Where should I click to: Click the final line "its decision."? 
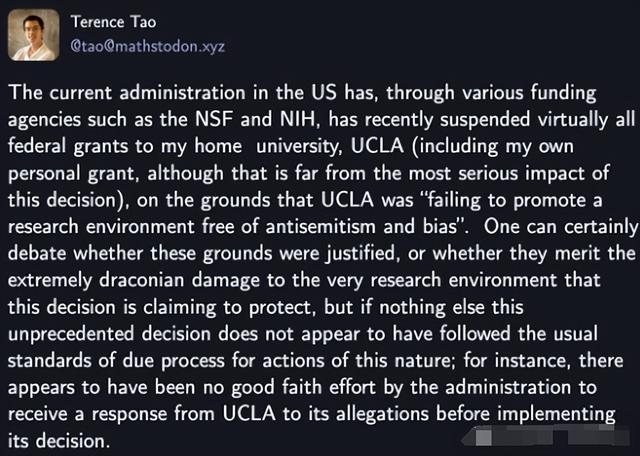[57, 441]
